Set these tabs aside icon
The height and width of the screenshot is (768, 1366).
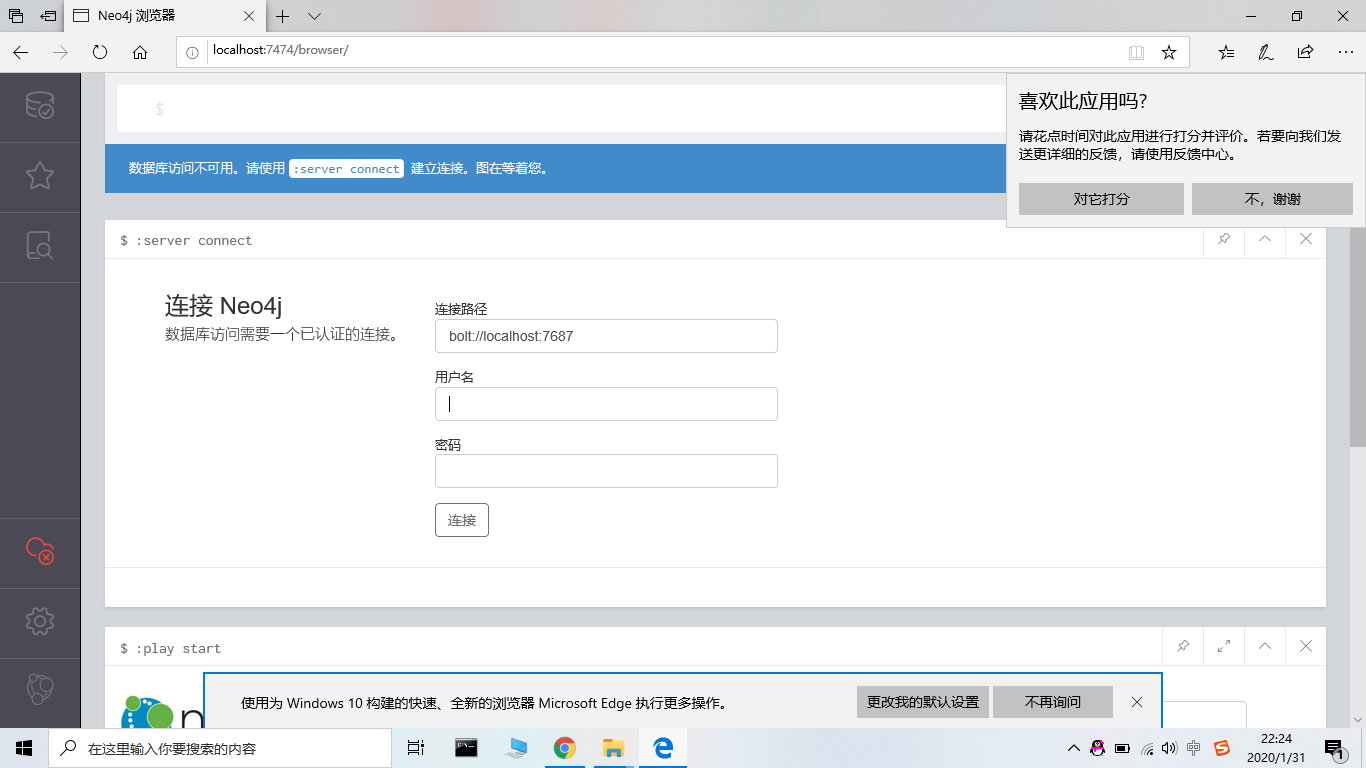pos(48,16)
